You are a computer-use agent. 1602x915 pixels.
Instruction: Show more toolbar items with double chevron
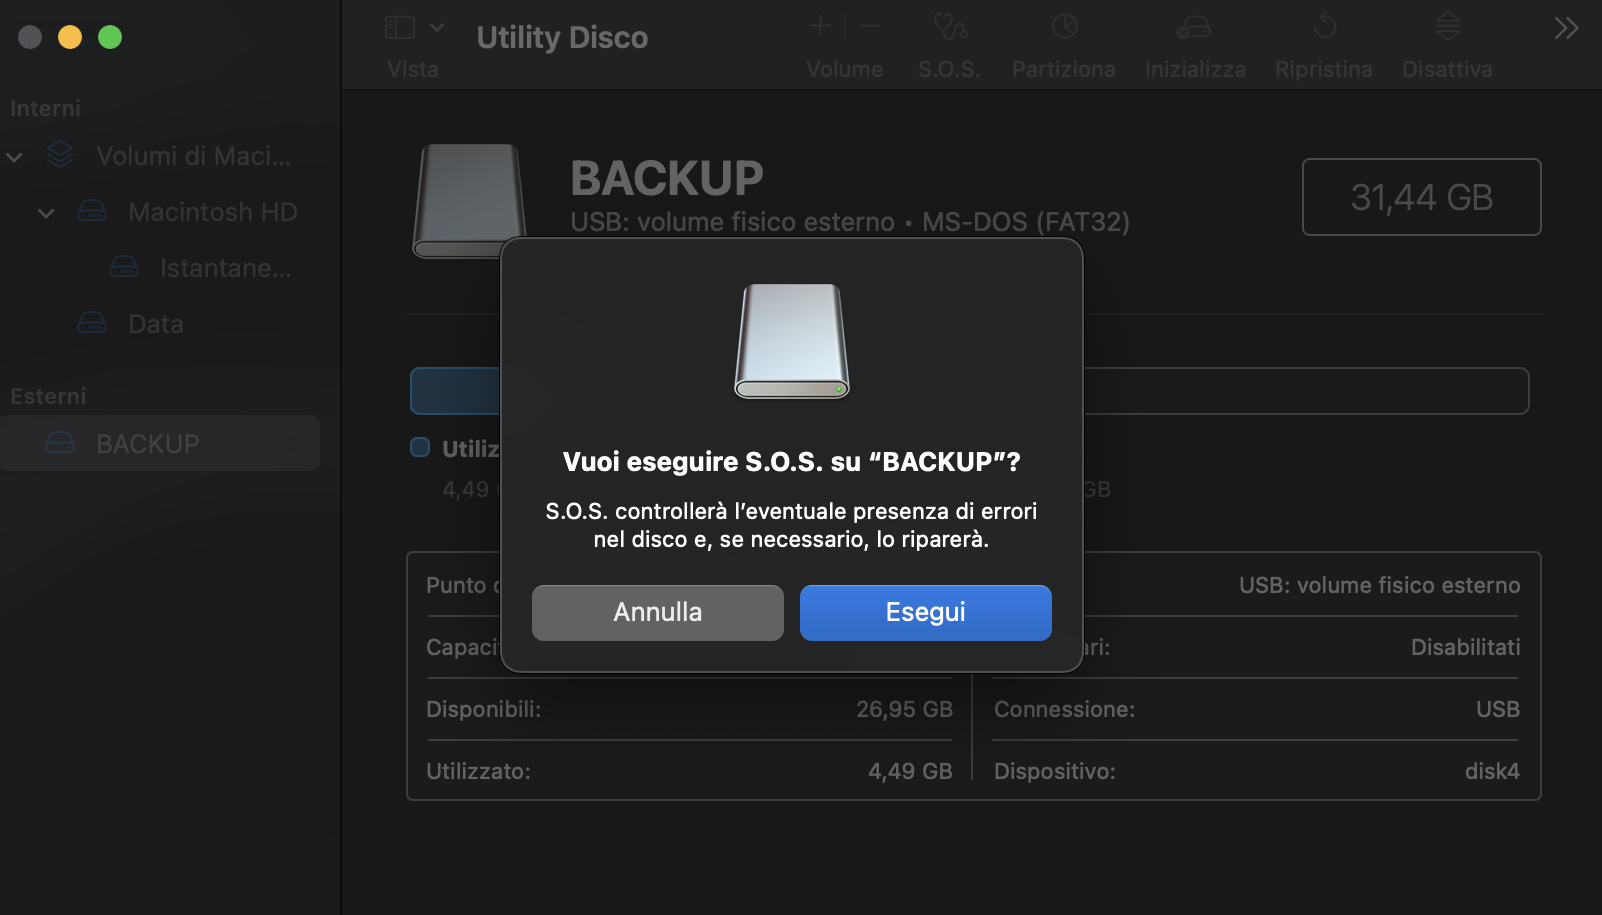click(x=1566, y=28)
